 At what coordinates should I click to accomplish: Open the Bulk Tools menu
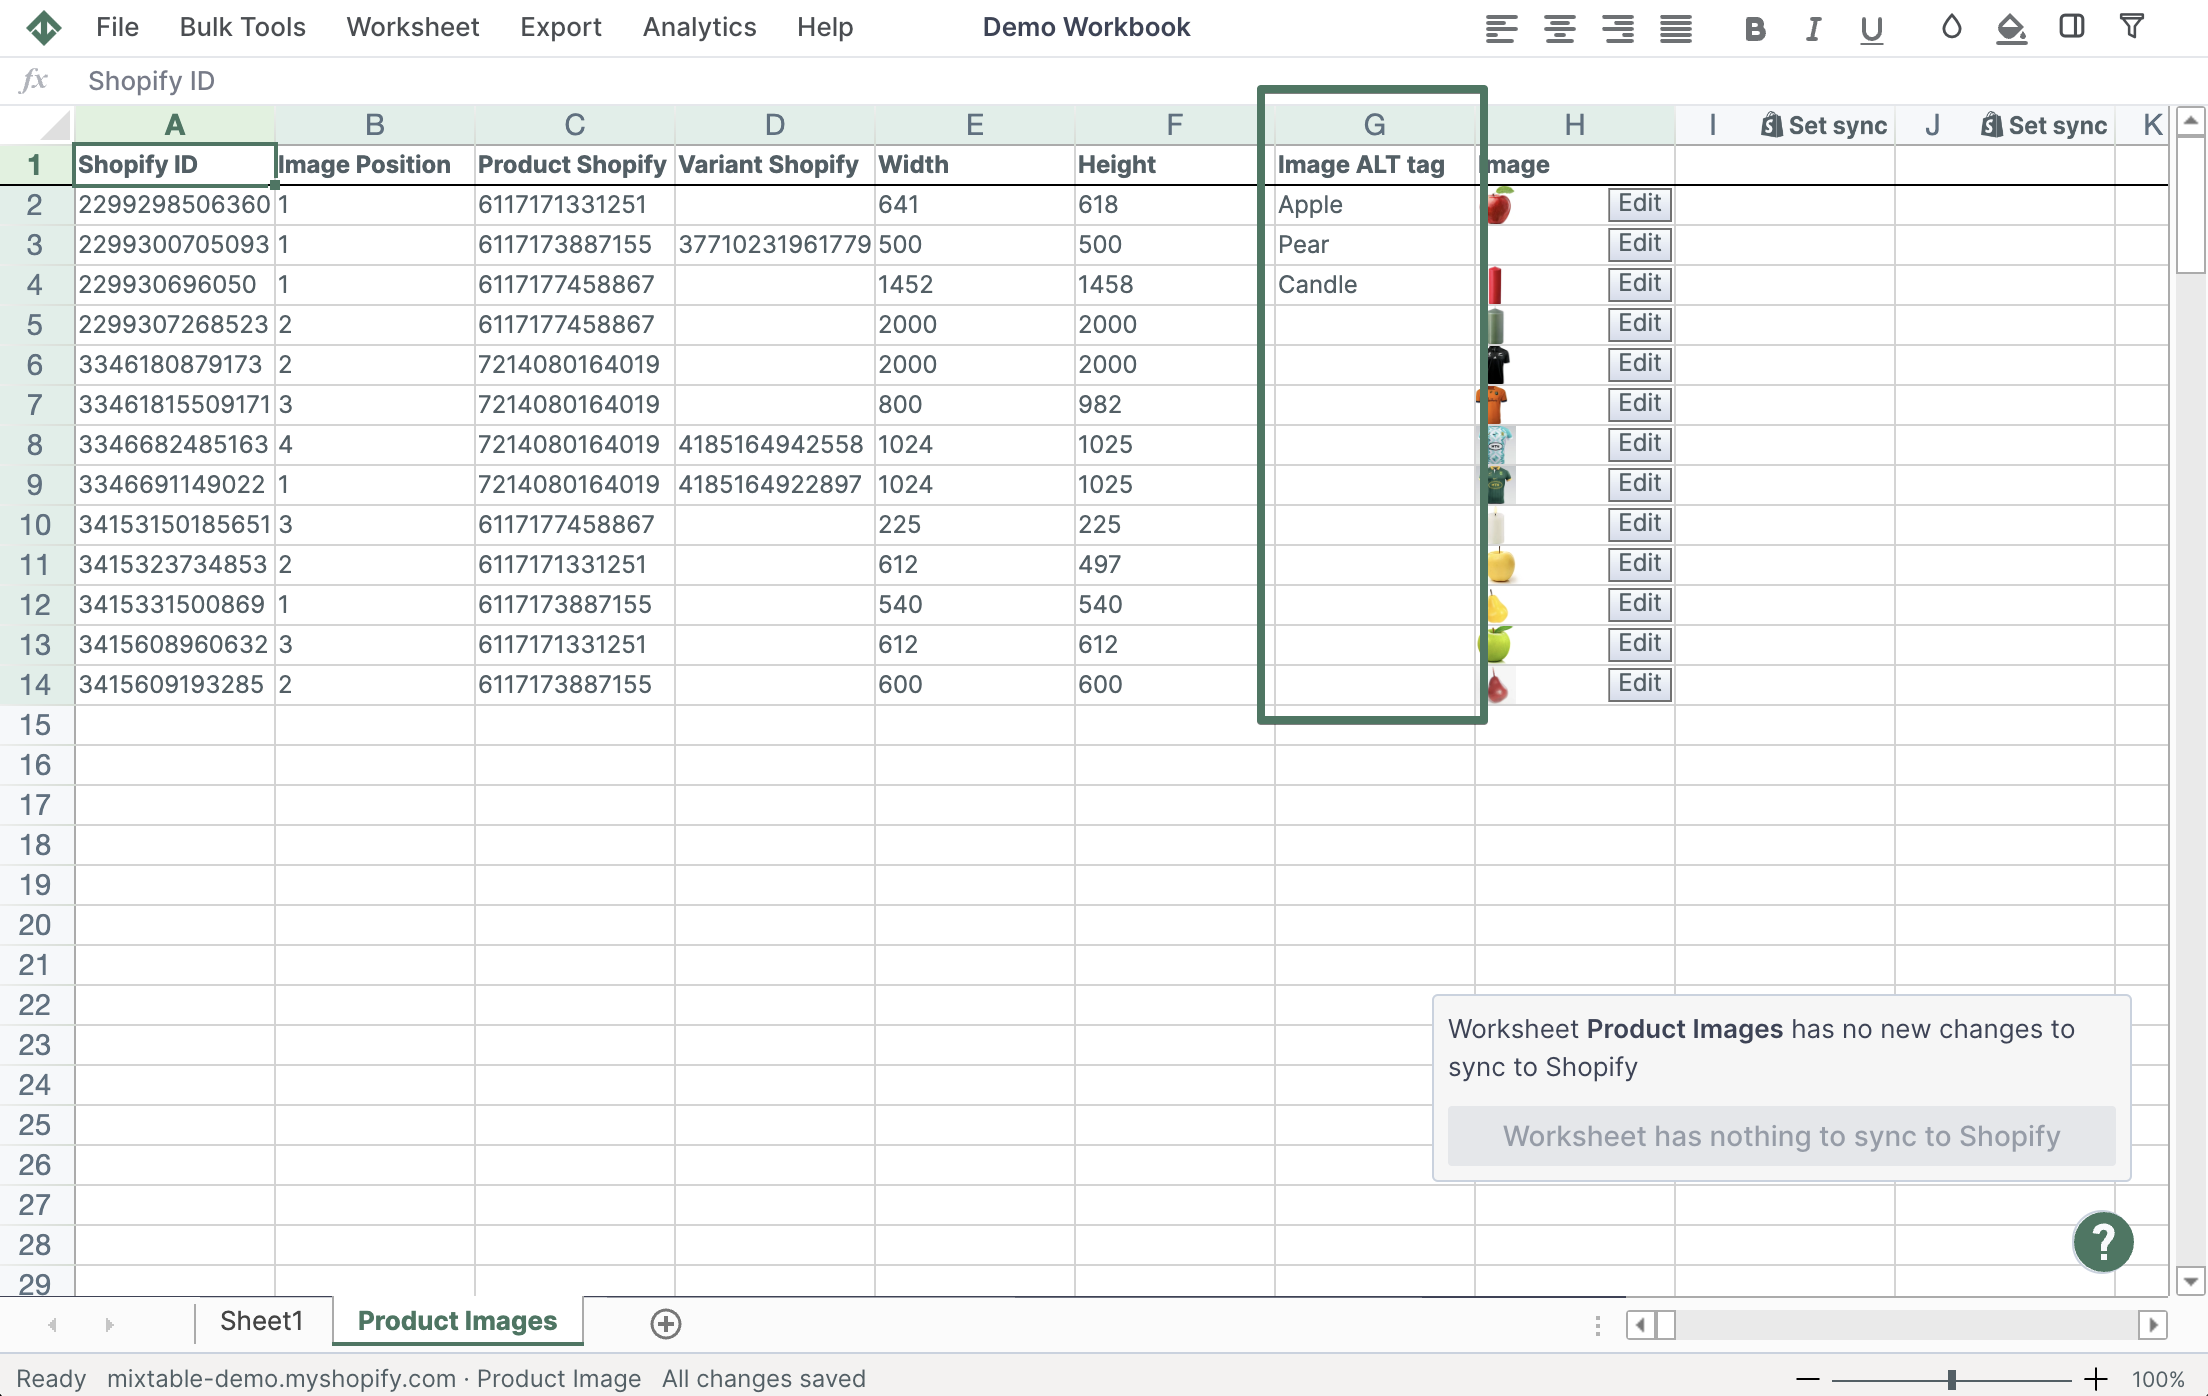click(x=242, y=27)
